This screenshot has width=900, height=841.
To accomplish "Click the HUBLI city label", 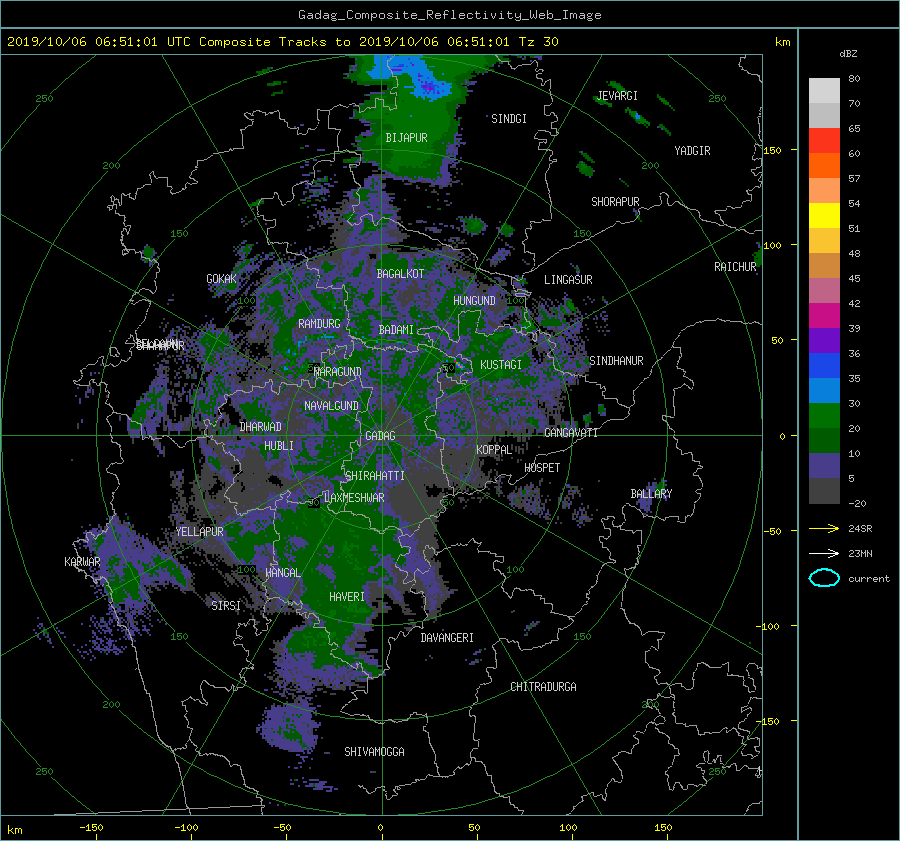I will point(279,445).
